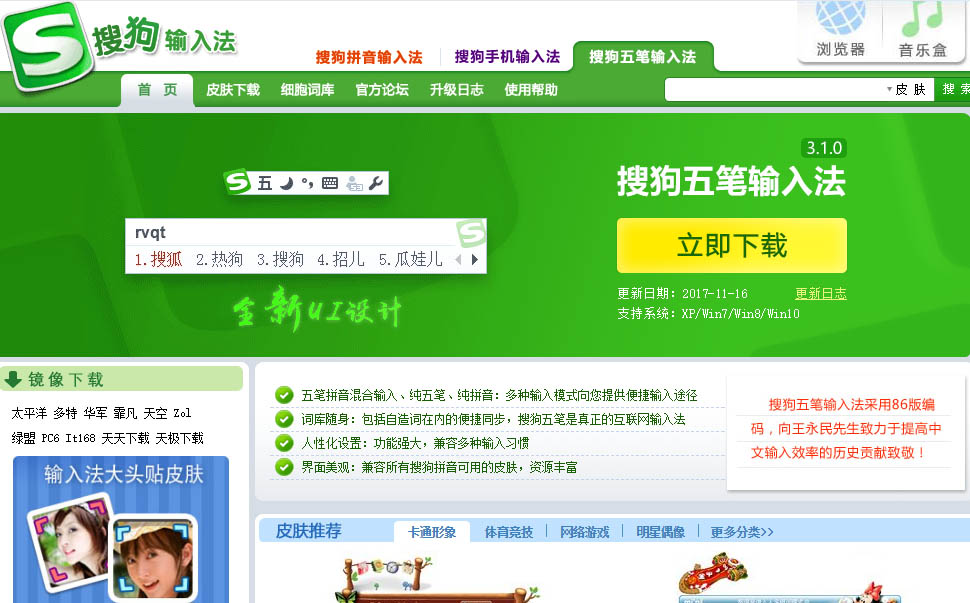This screenshot has width=970, height=603.
Task: Click S logo in candidate window corner
Action: click(471, 233)
